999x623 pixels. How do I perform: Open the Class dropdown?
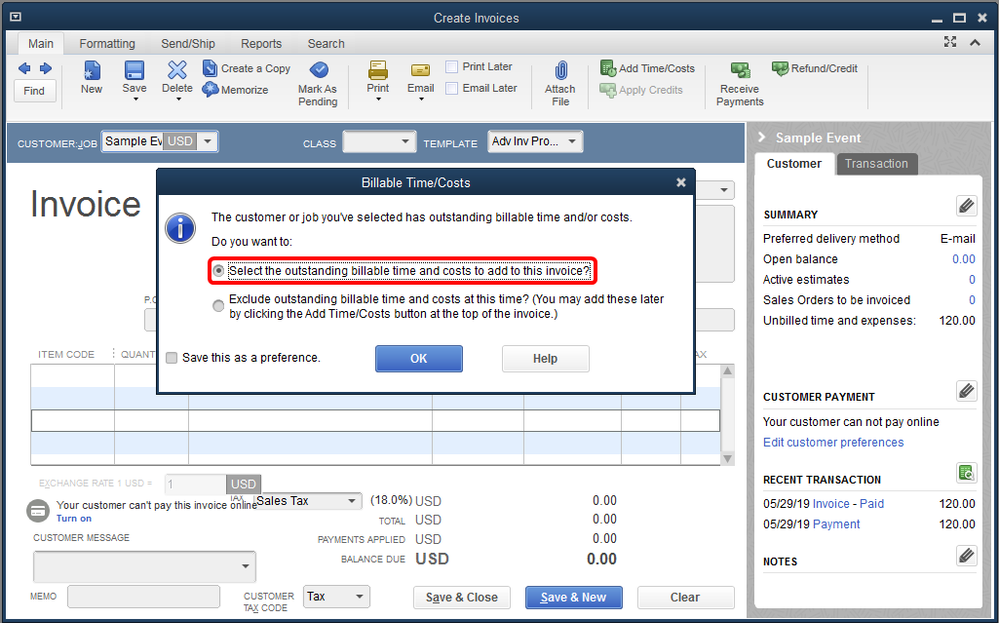405,141
